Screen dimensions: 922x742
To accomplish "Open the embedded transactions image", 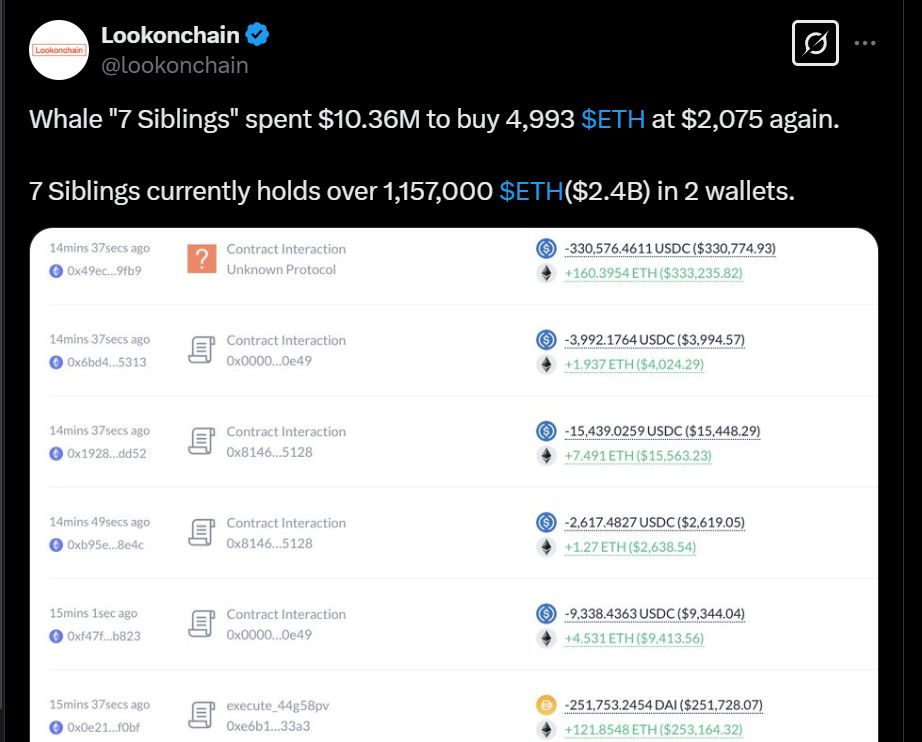I will (x=453, y=480).
